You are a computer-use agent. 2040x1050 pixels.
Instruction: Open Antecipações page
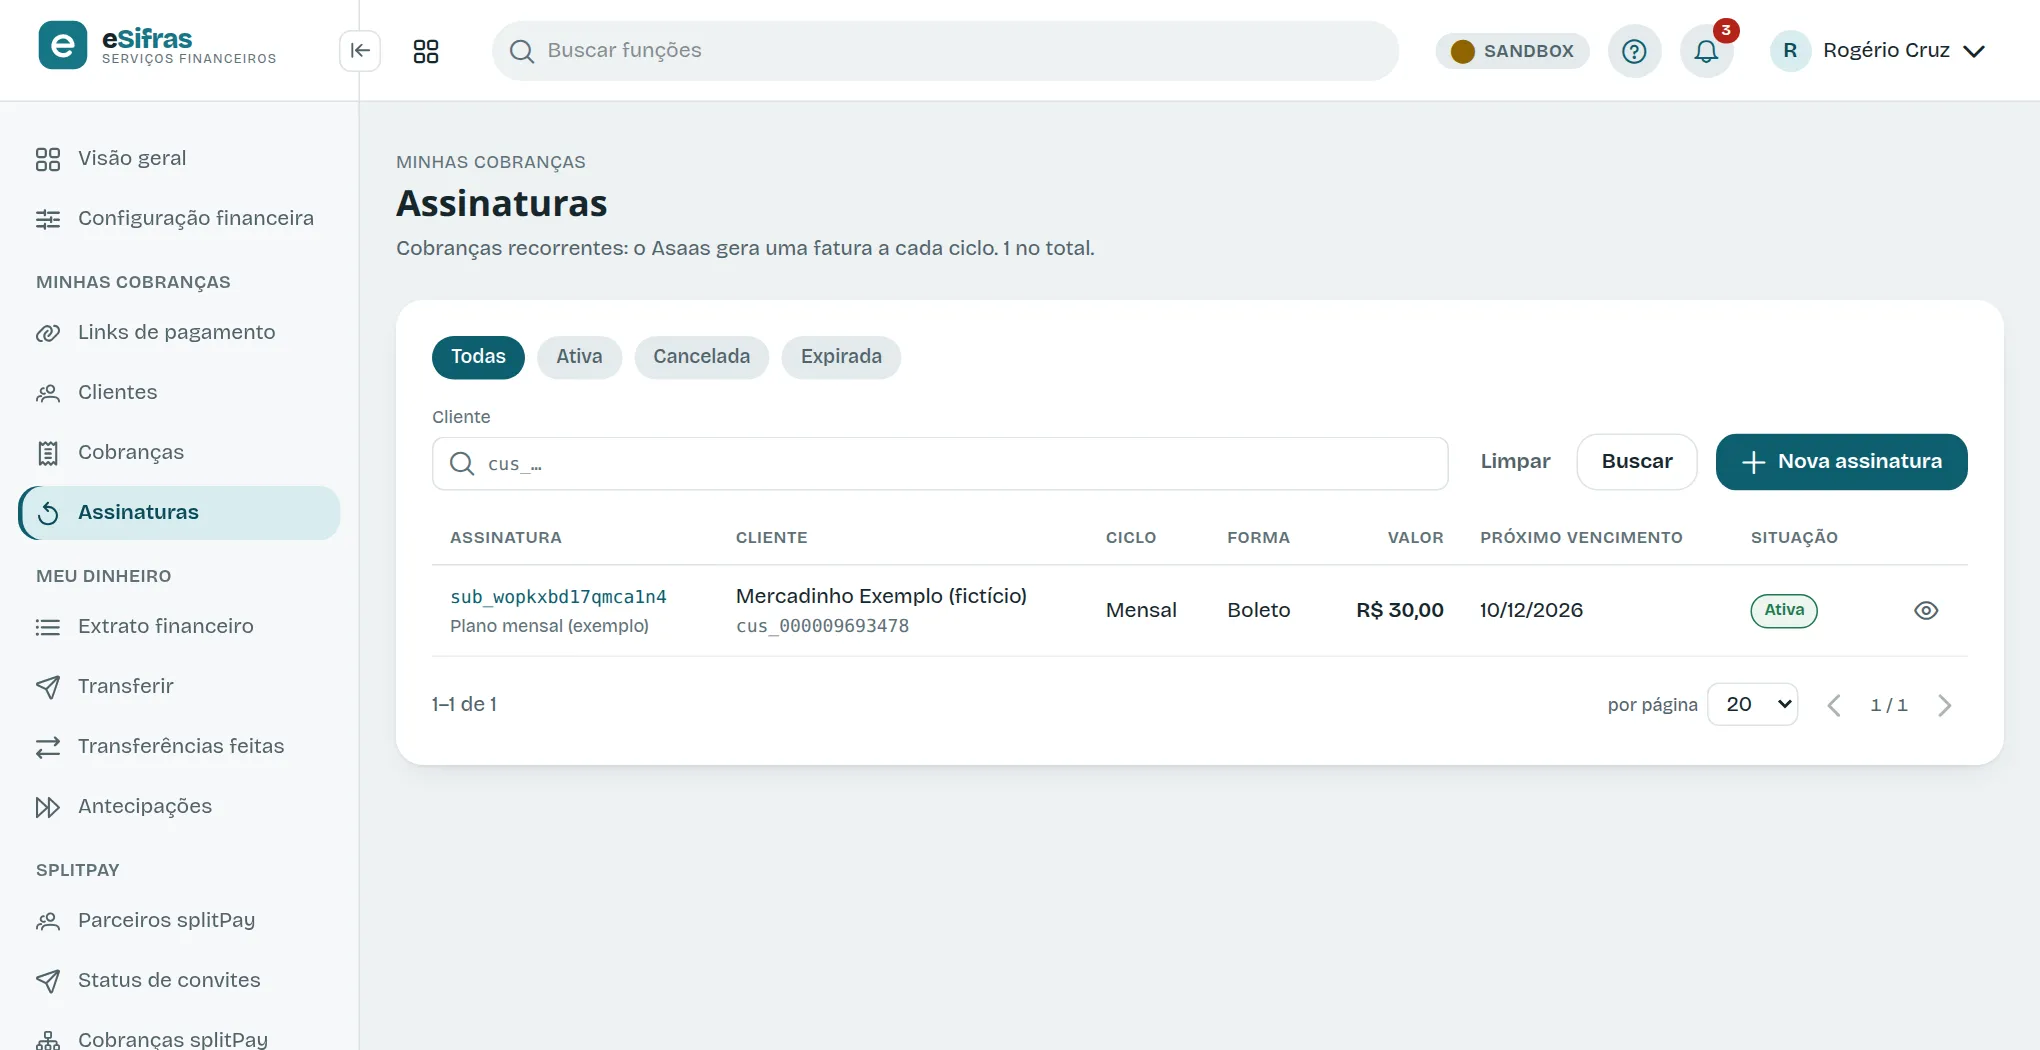coord(179,807)
